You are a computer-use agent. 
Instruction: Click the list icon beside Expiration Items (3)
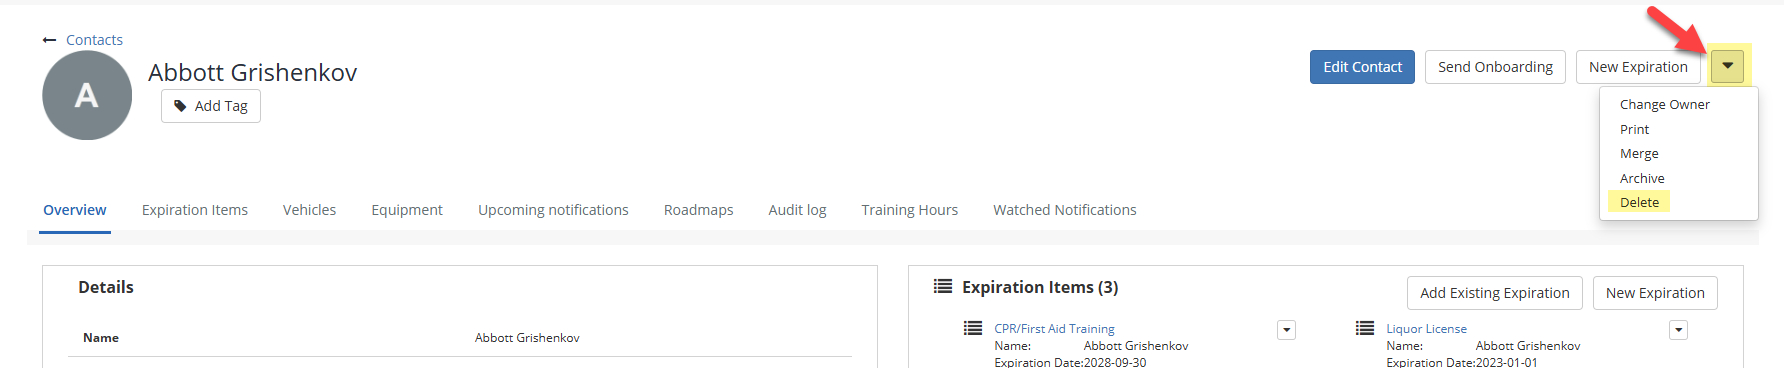(943, 287)
